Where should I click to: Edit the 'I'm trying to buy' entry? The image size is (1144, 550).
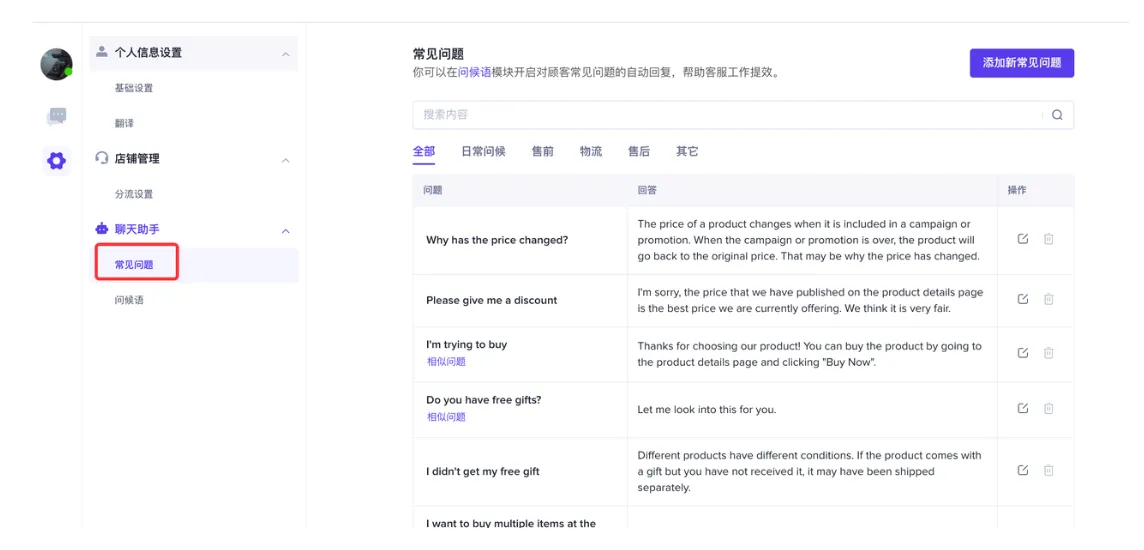pyautogui.click(x=1023, y=353)
